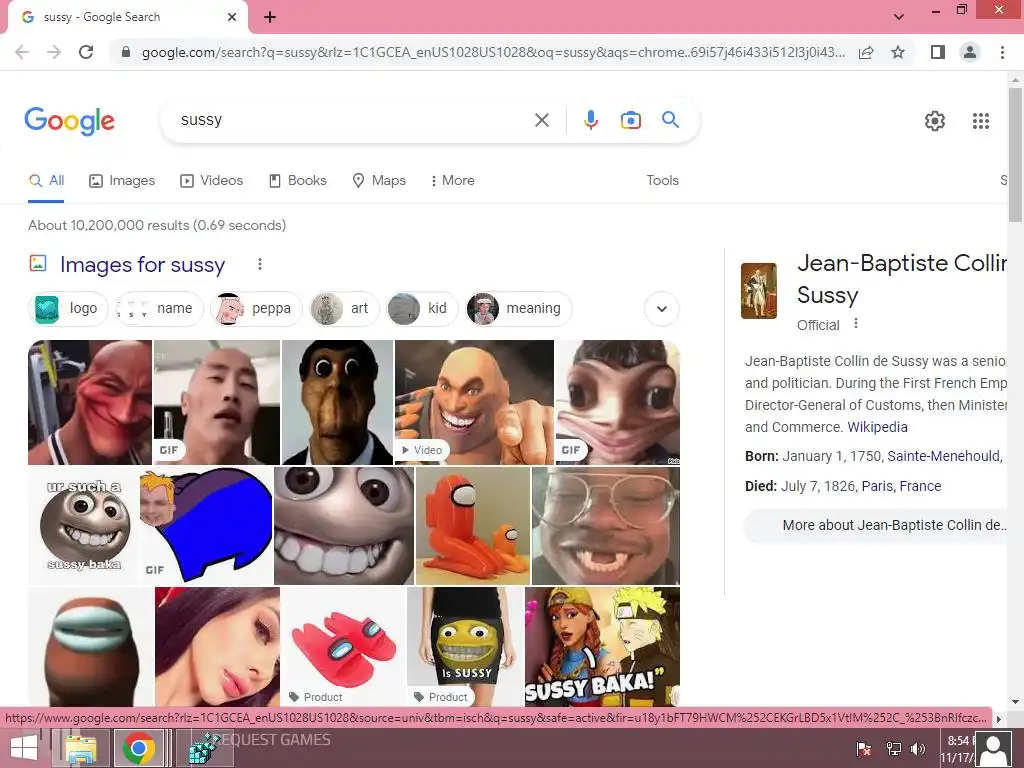Open volume control in system tray

click(x=918, y=748)
